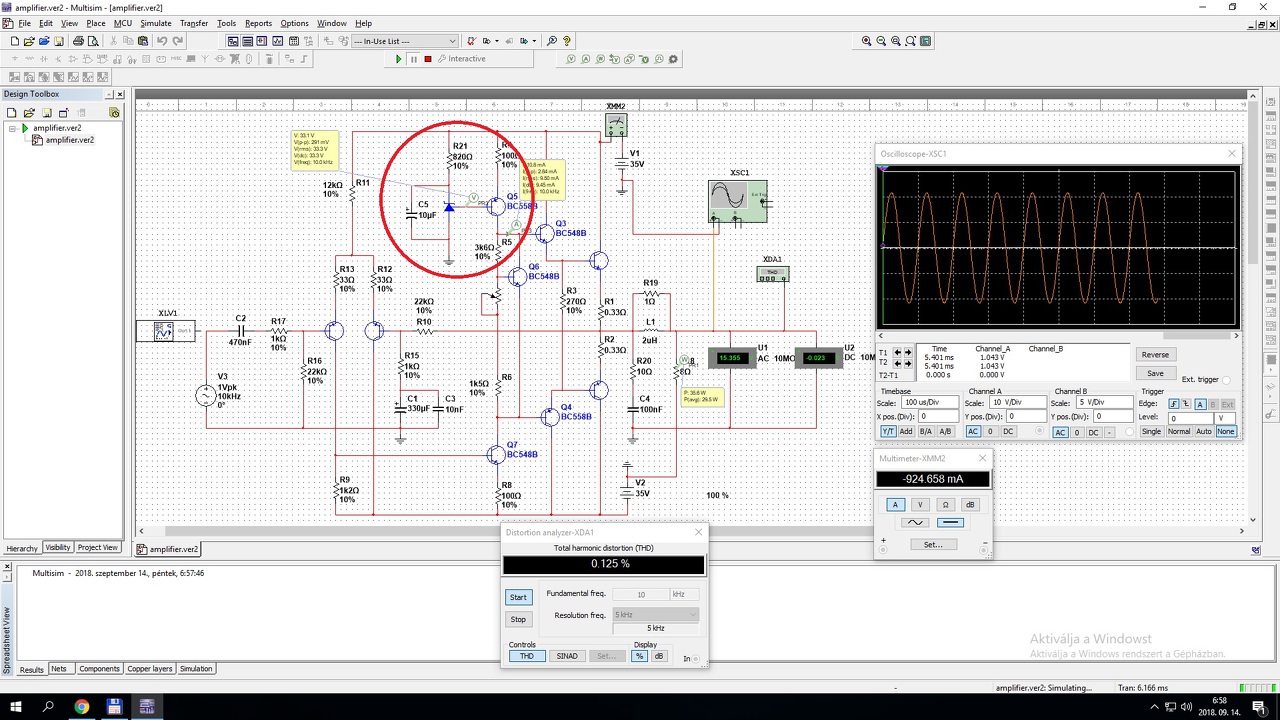Click the oscilloscope Reverse button

click(x=1155, y=355)
